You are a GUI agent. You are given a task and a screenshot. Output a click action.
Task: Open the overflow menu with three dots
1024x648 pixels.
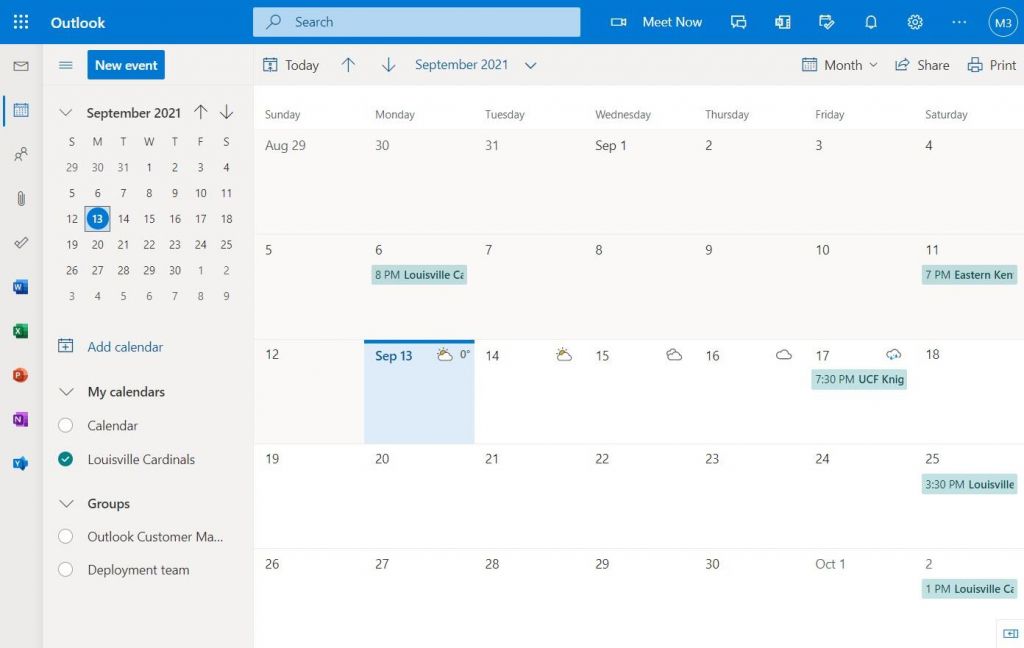(x=958, y=21)
